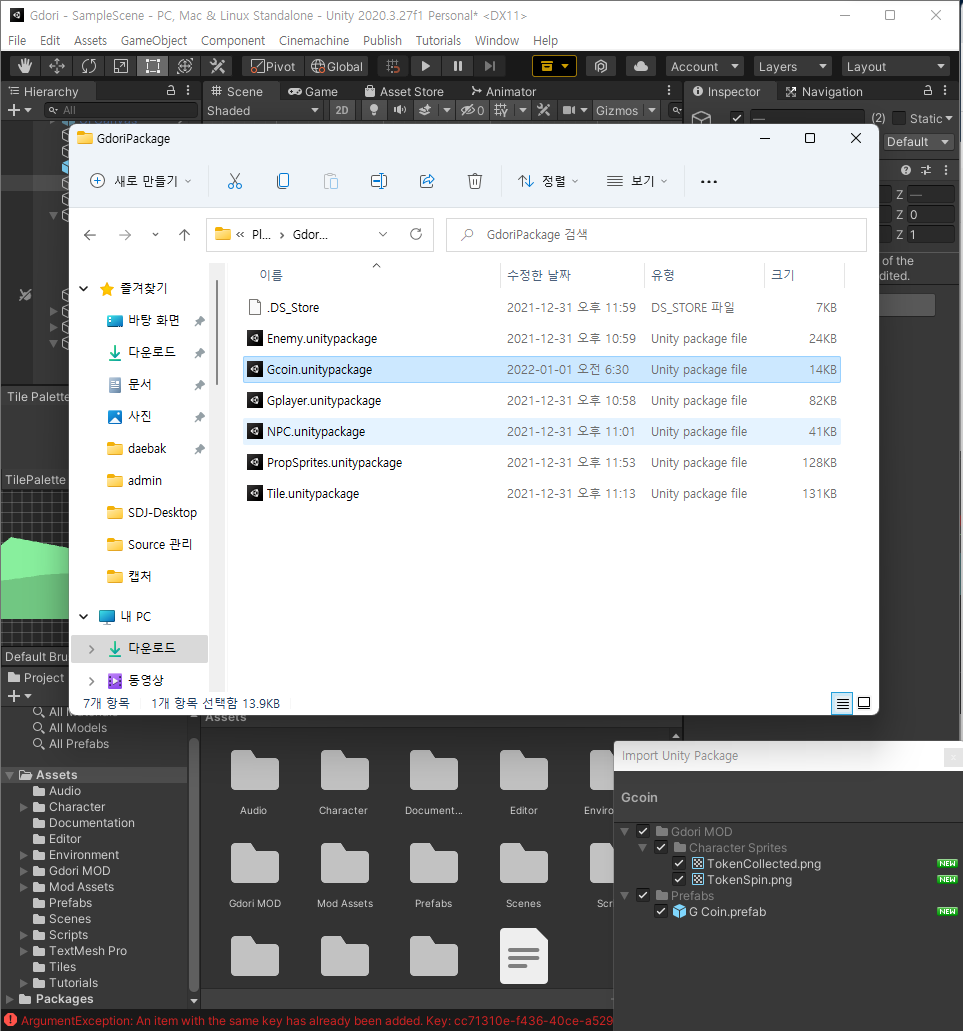The width and height of the screenshot is (963, 1031).
Task: Switch to the Navigation tab
Action: 824,91
